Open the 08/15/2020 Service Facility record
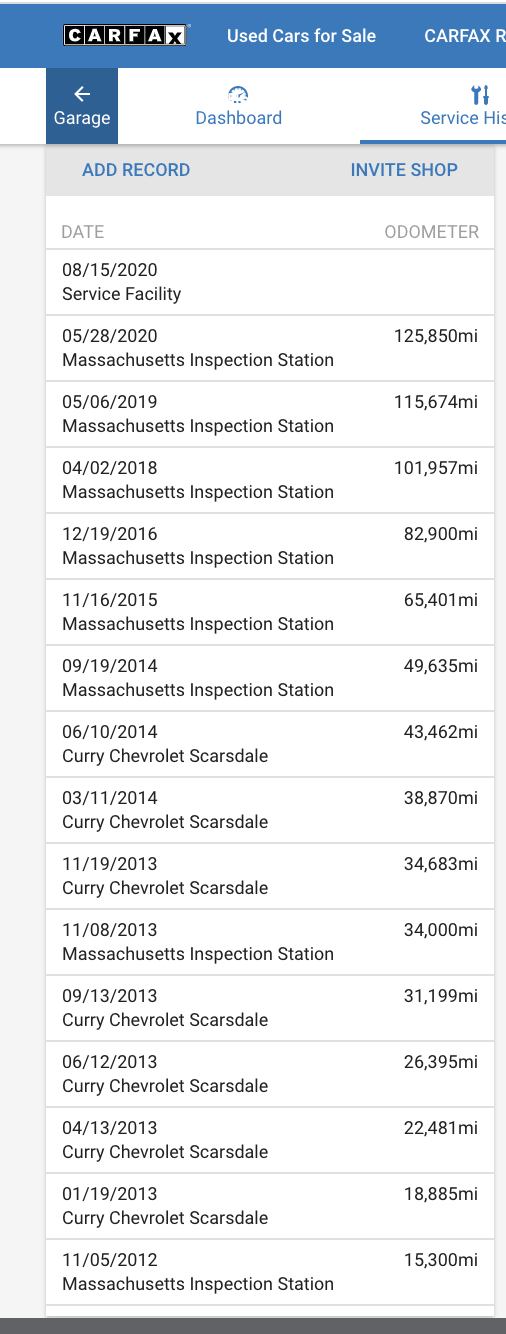This screenshot has height=1334, width=506. pos(270,282)
